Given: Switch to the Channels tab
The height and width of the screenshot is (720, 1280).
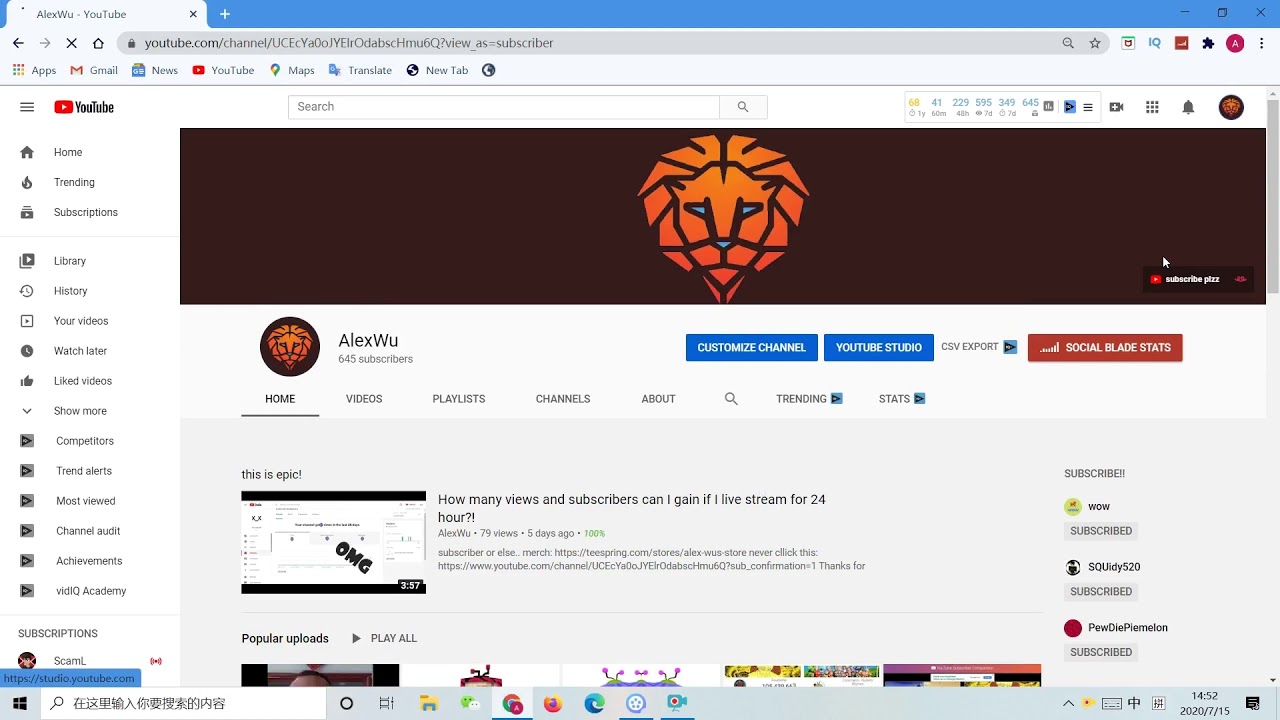Looking at the screenshot, I should coord(563,399).
